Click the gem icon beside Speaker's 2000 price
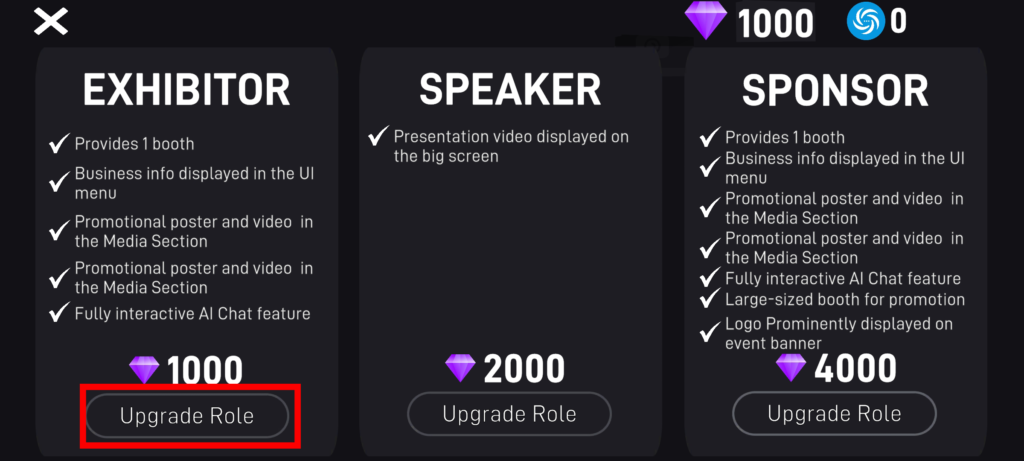The width and height of the screenshot is (1024, 461). click(460, 368)
